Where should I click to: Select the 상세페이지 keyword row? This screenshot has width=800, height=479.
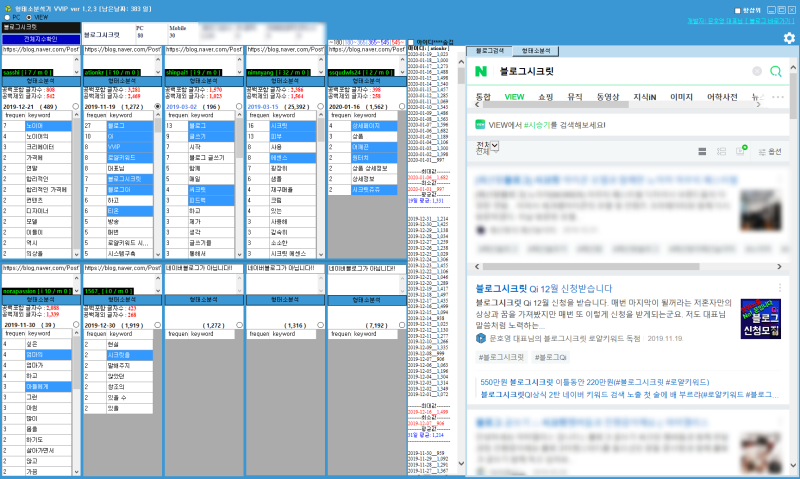click(374, 125)
